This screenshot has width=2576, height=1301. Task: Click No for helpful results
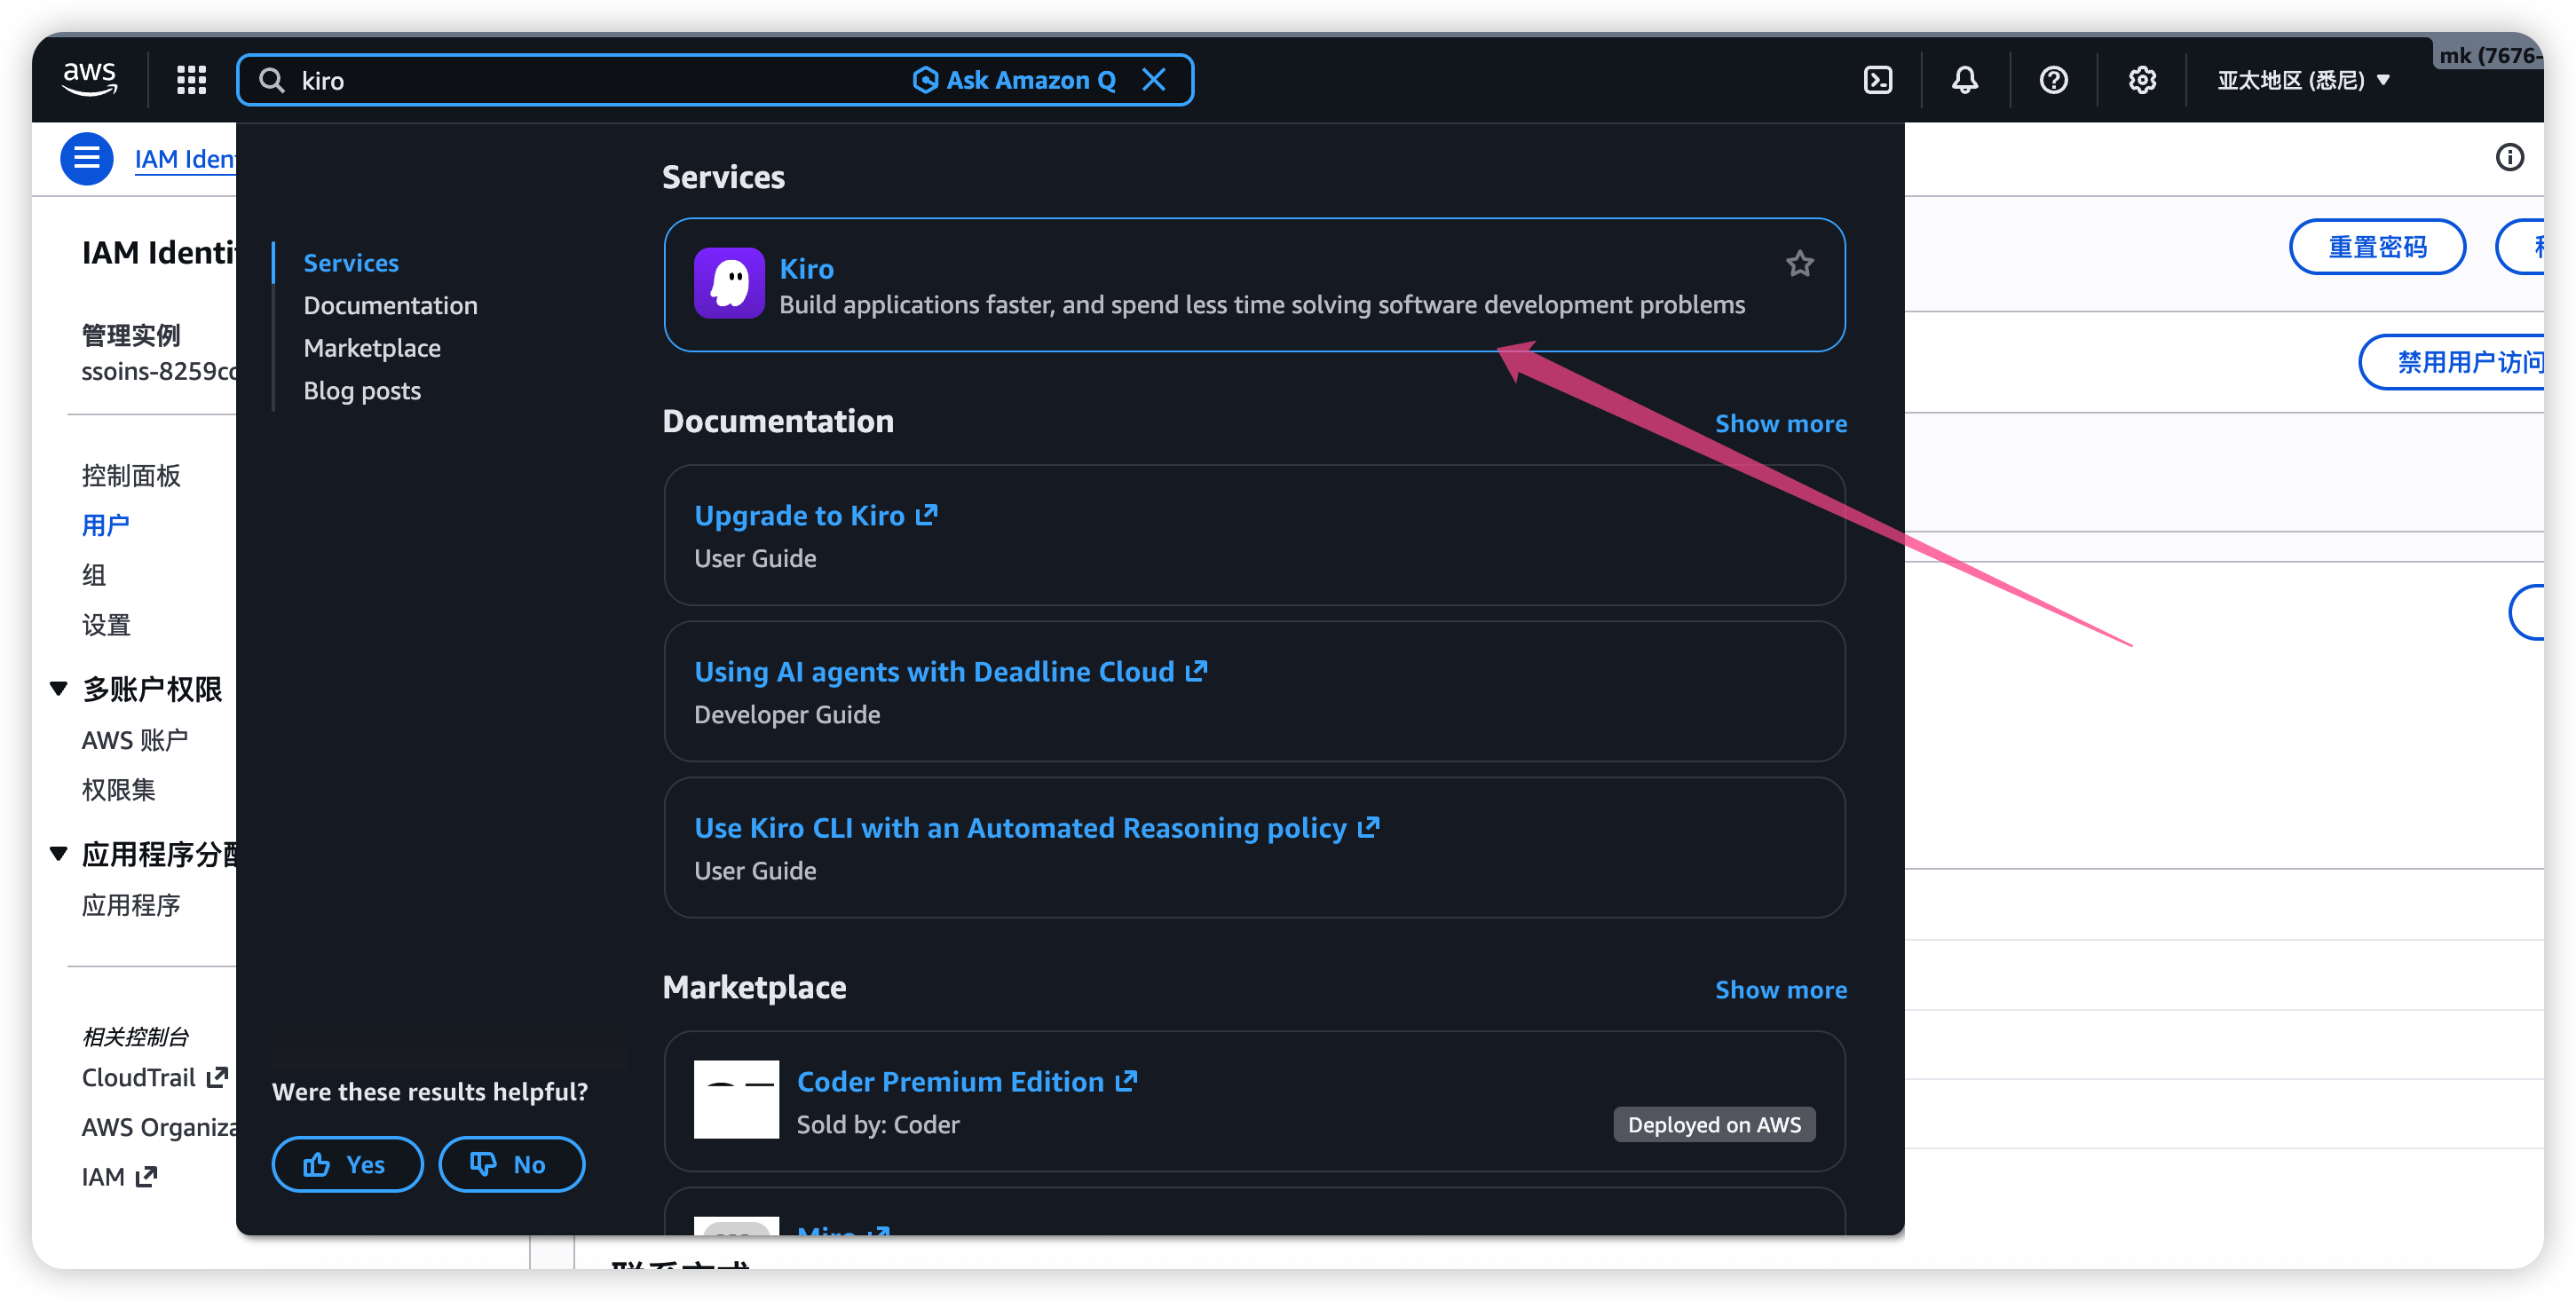(x=511, y=1164)
